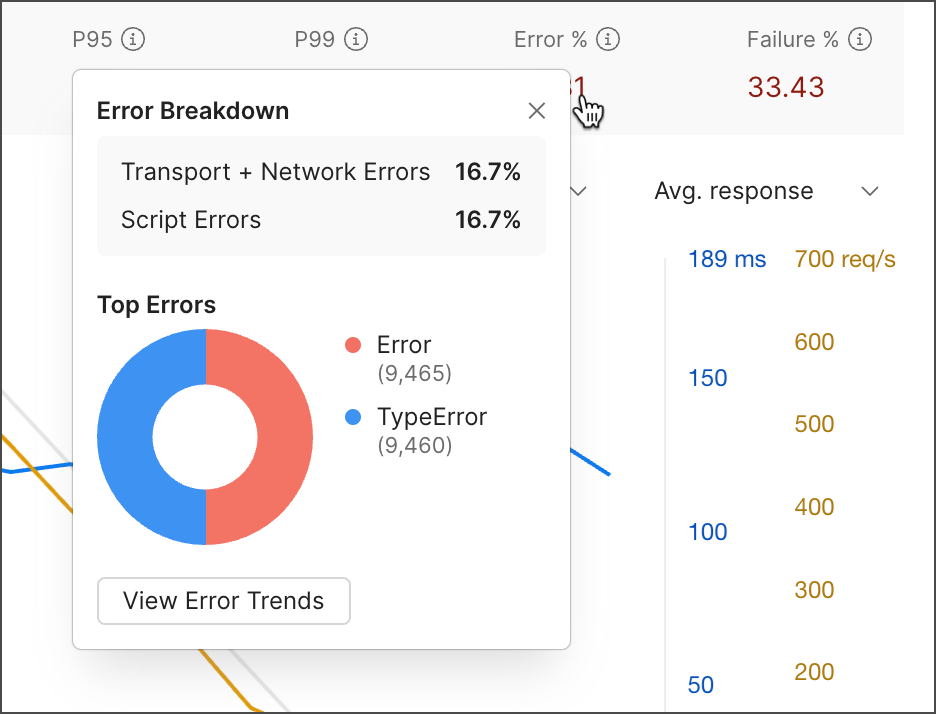Click the P95 info icon

[135, 39]
